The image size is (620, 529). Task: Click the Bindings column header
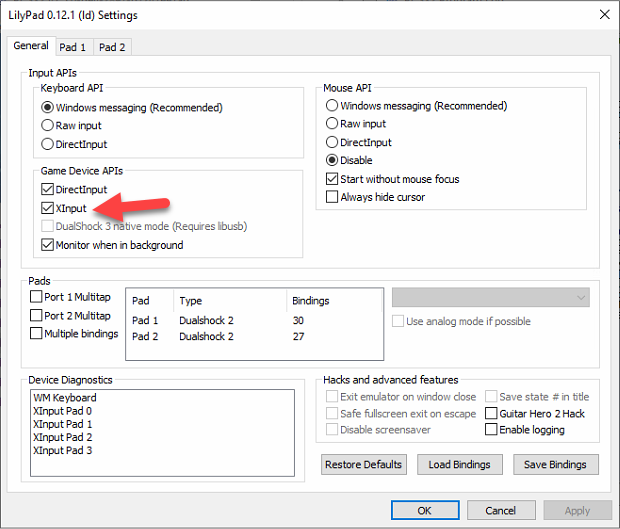pos(334,301)
